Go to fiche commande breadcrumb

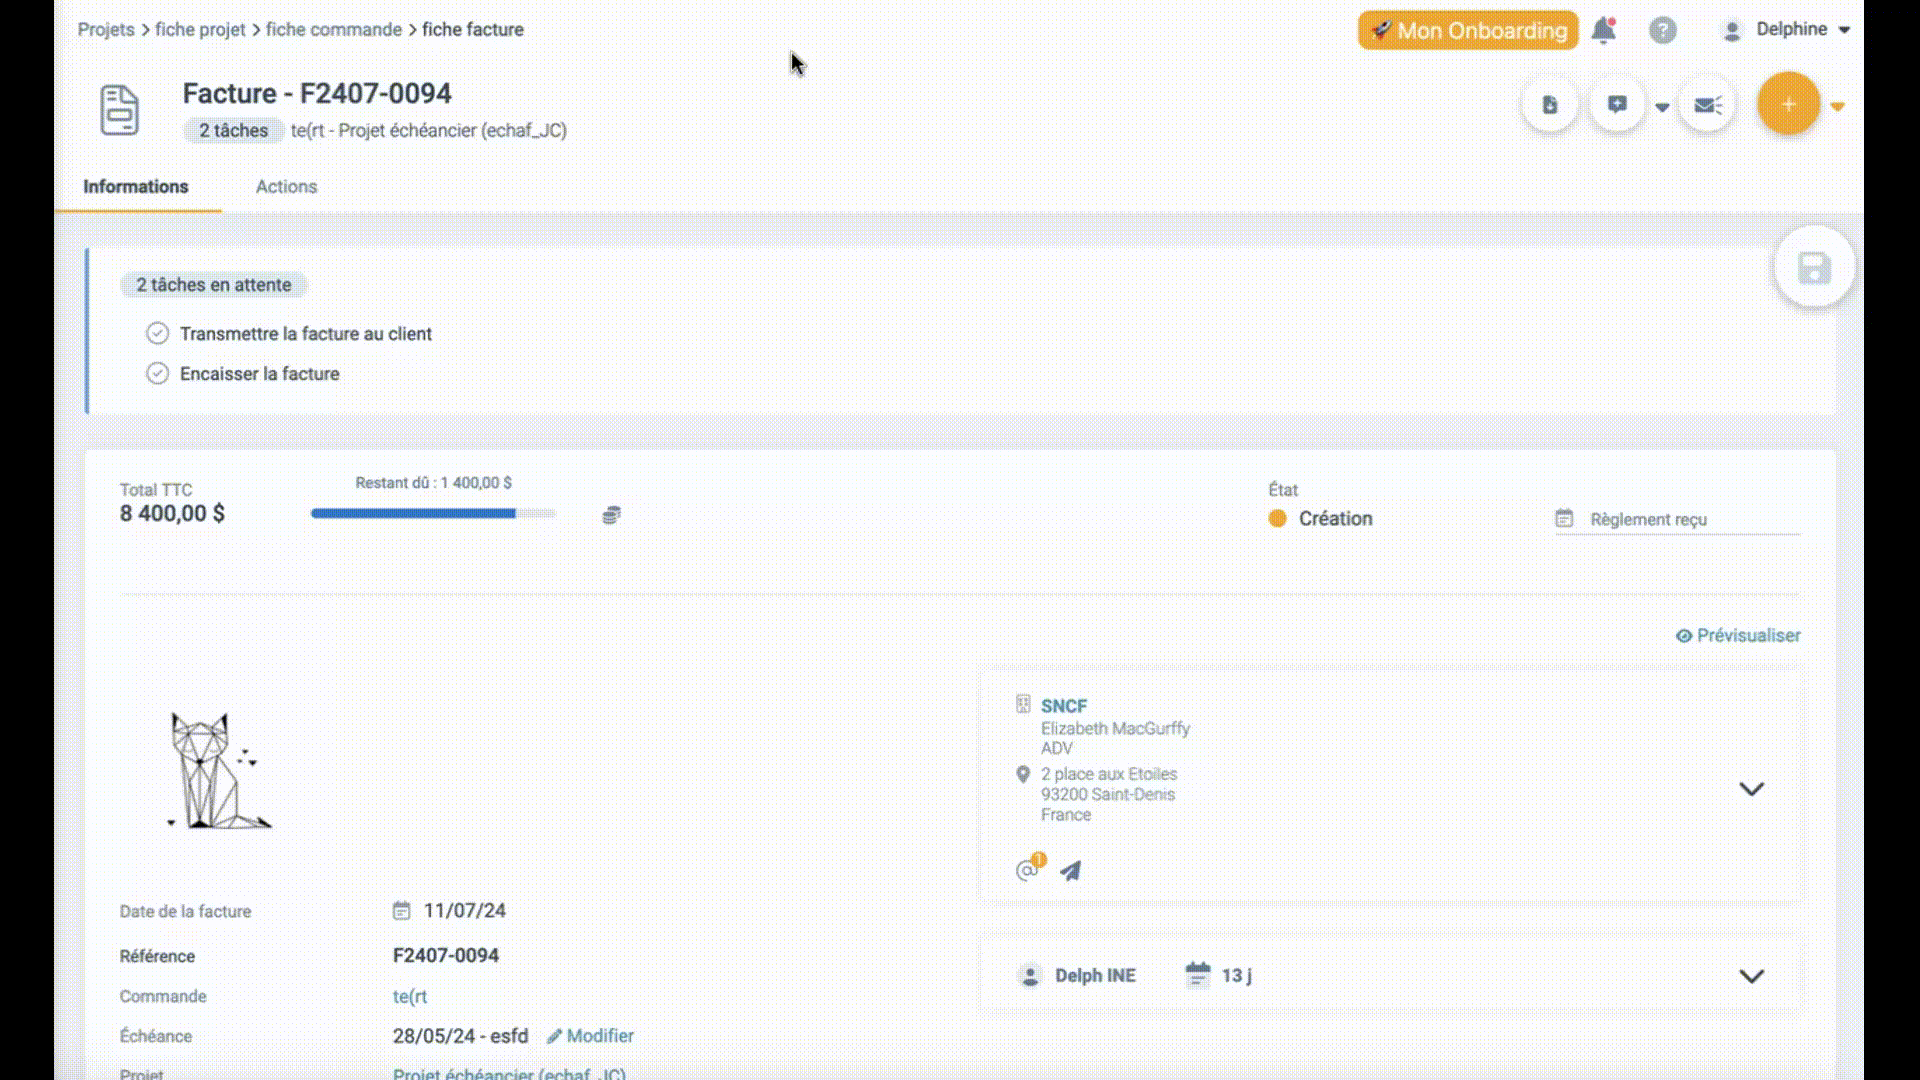click(333, 30)
